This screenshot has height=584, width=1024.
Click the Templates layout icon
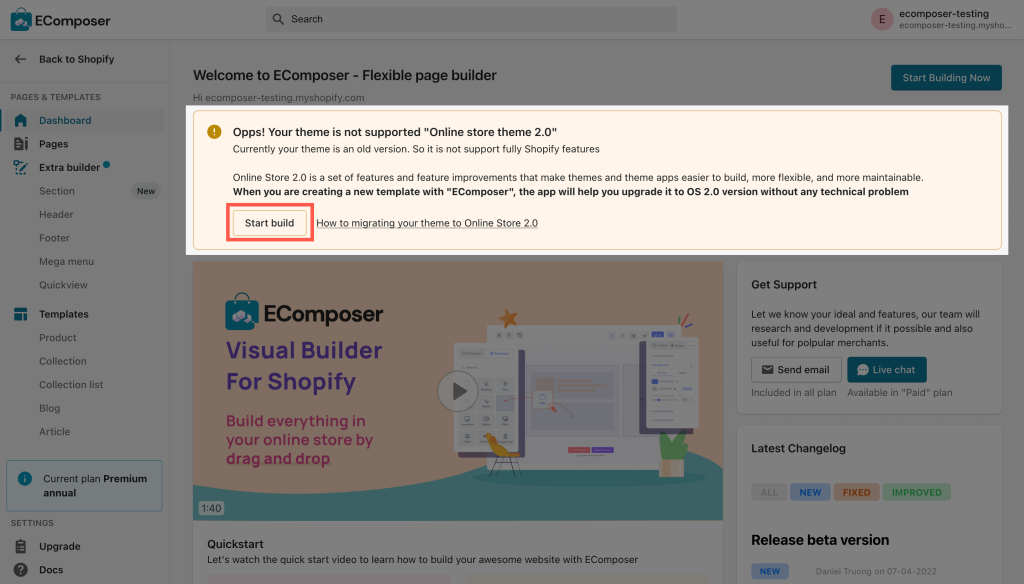coord(20,314)
